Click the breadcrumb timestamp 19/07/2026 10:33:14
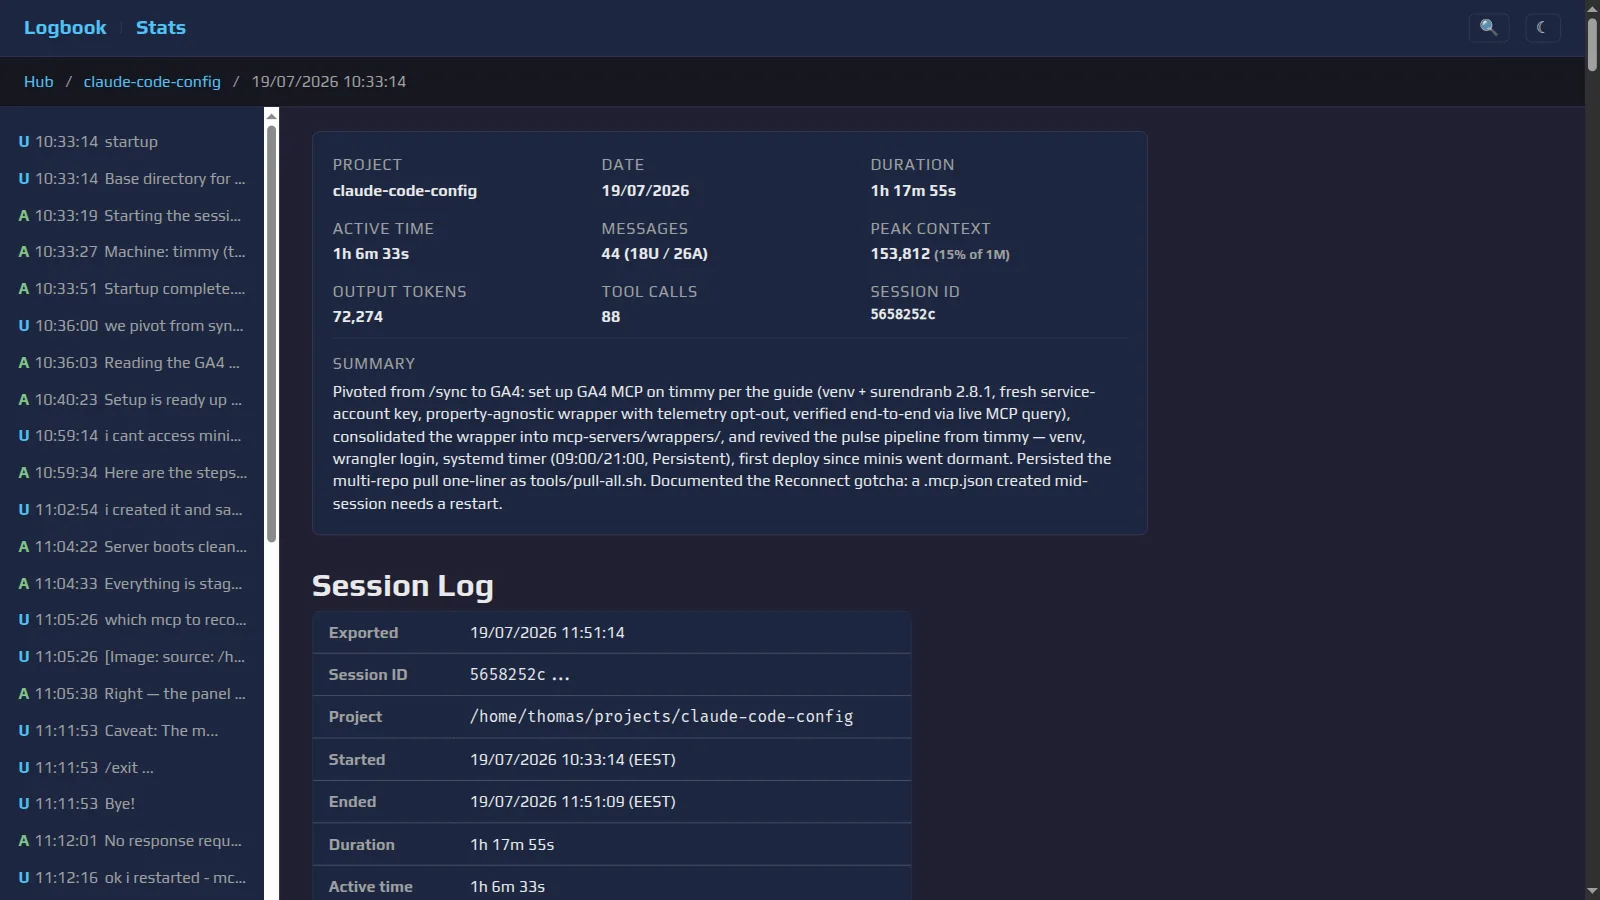The width and height of the screenshot is (1600, 900). 329,82
